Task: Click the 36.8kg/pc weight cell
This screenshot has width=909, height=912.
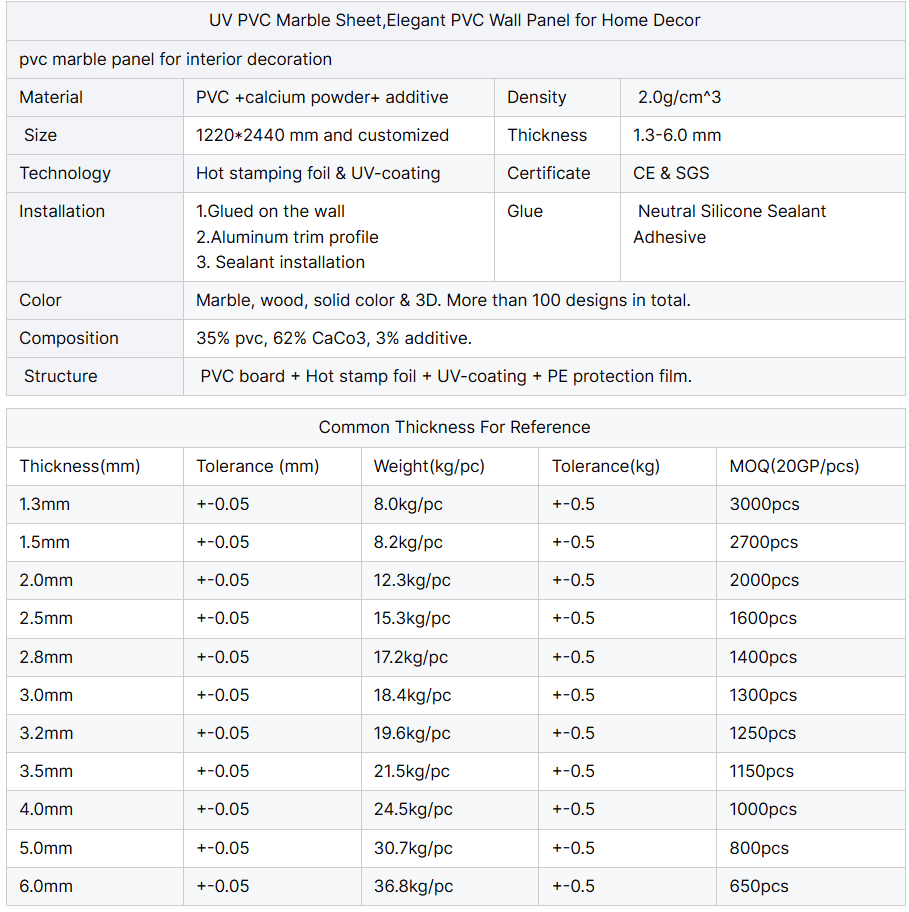Action: click(x=413, y=886)
